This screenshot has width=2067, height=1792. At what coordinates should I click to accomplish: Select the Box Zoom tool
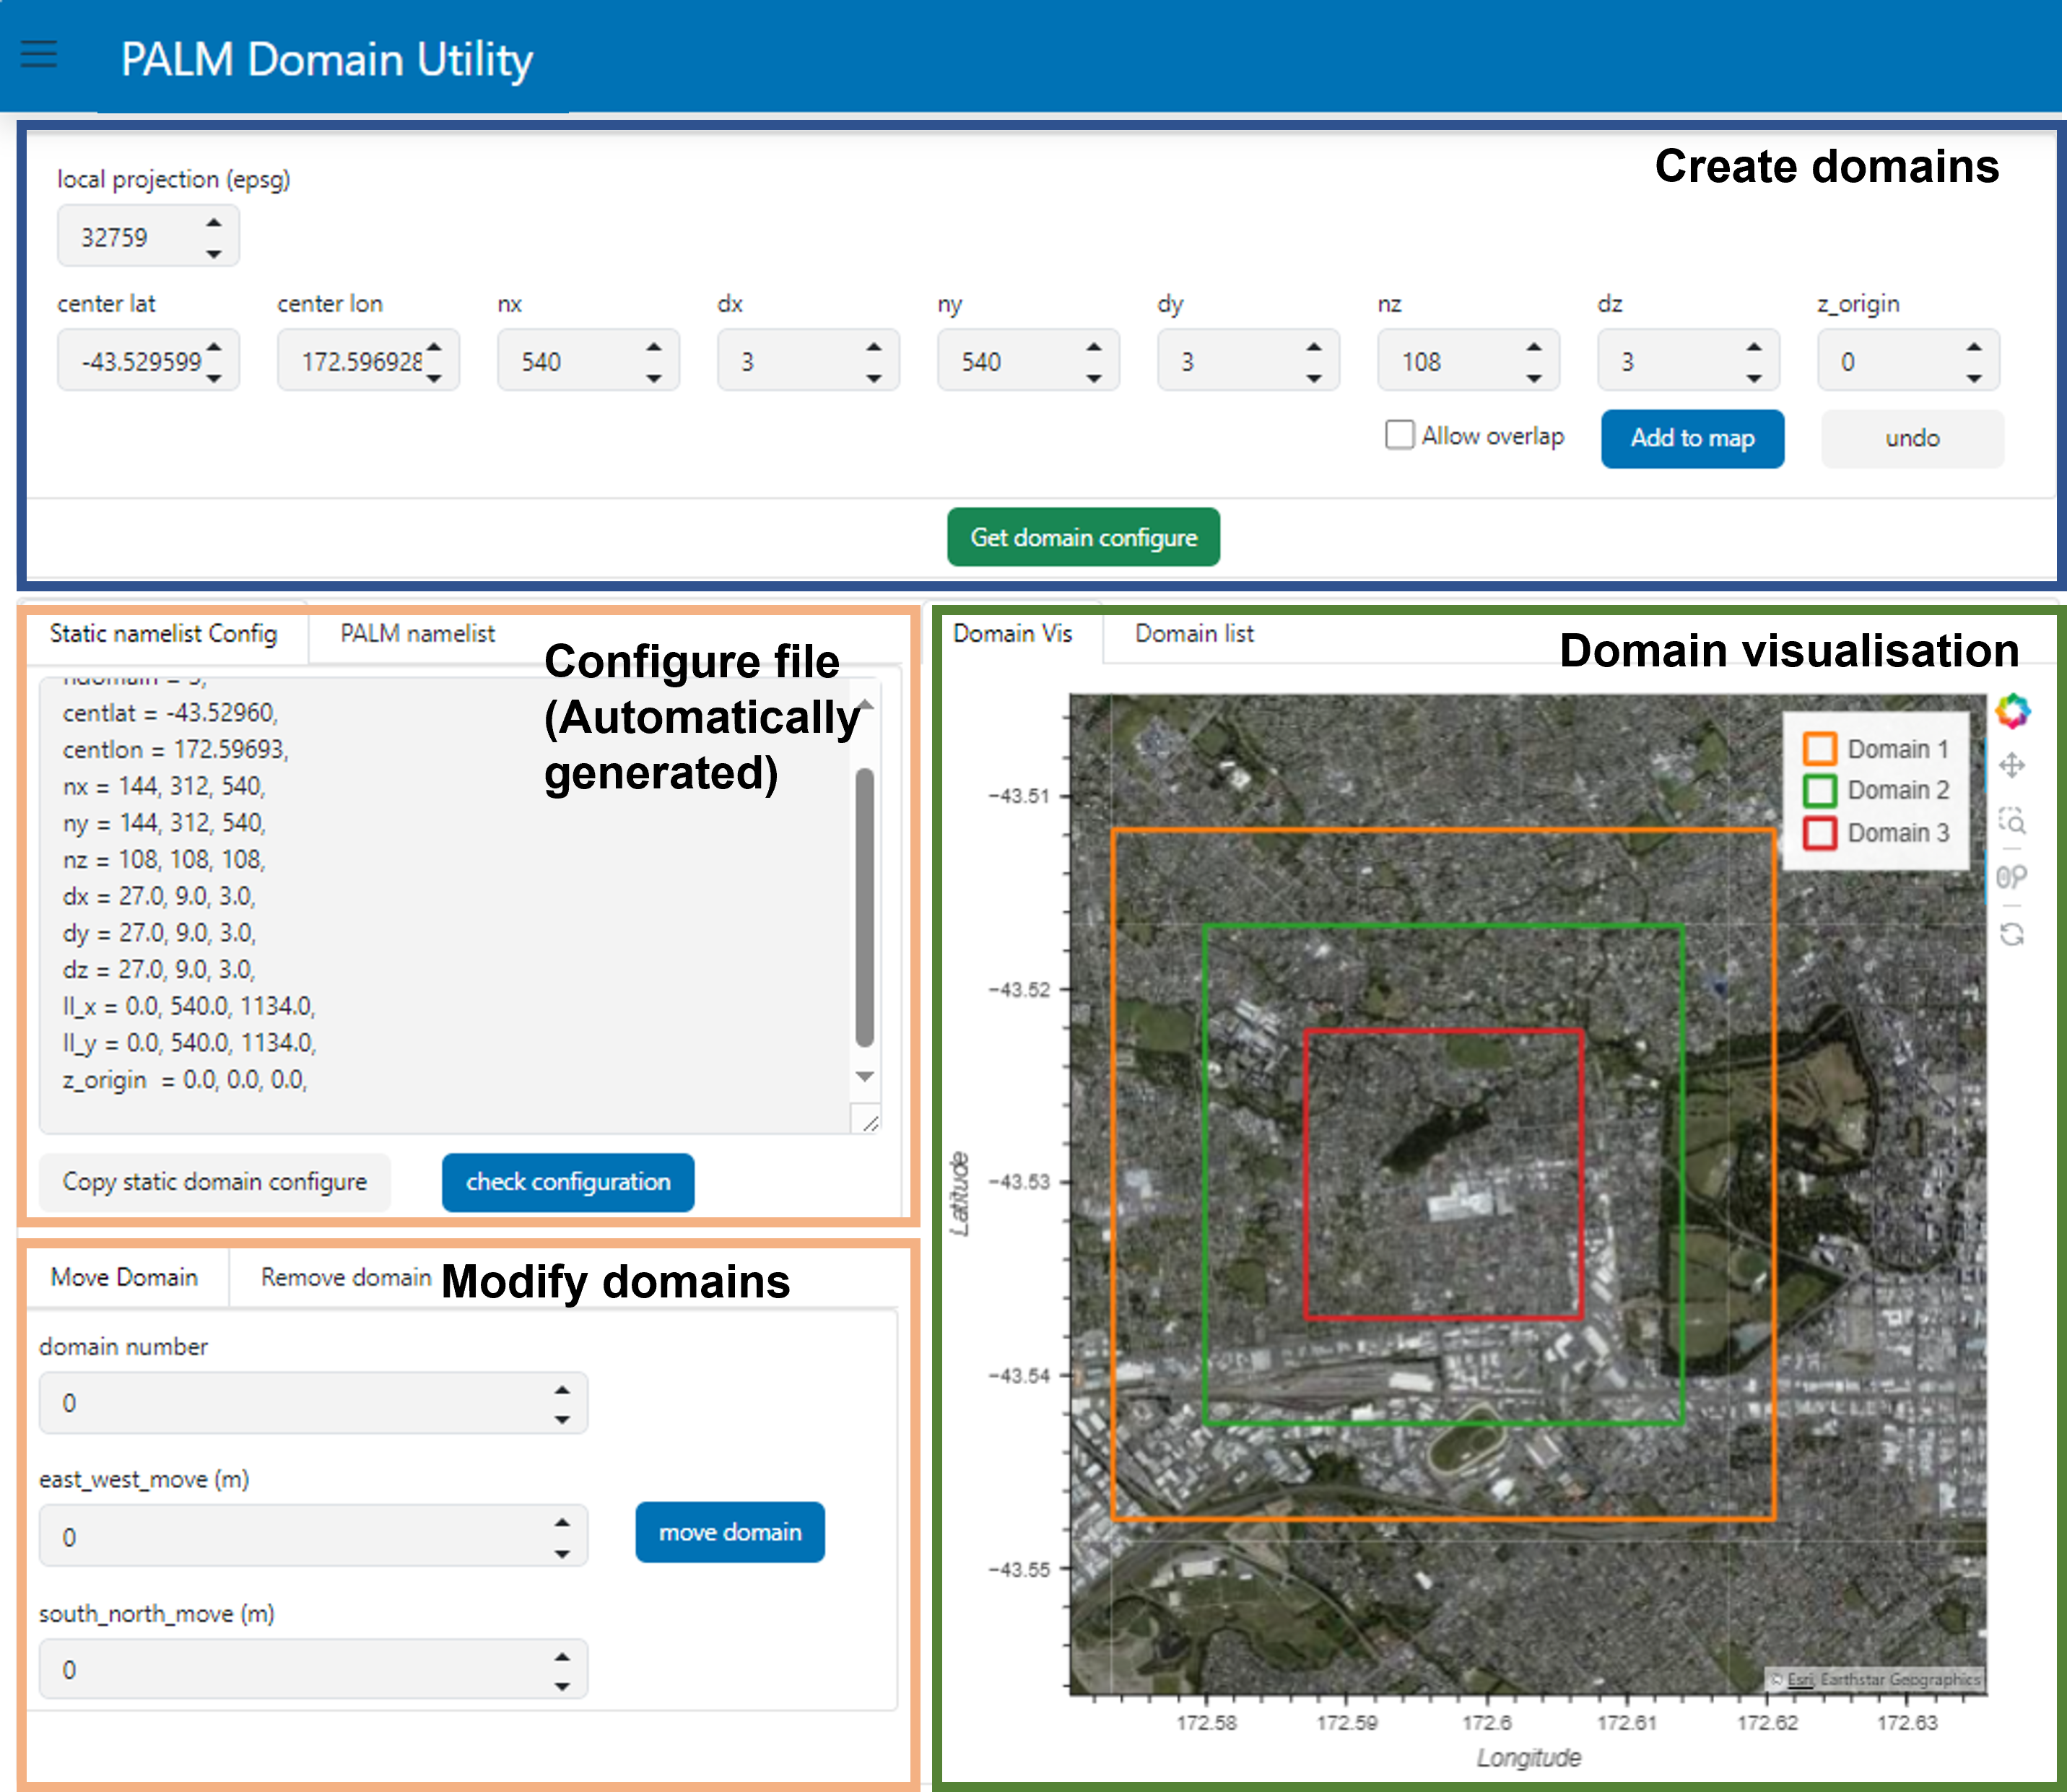click(x=2011, y=821)
